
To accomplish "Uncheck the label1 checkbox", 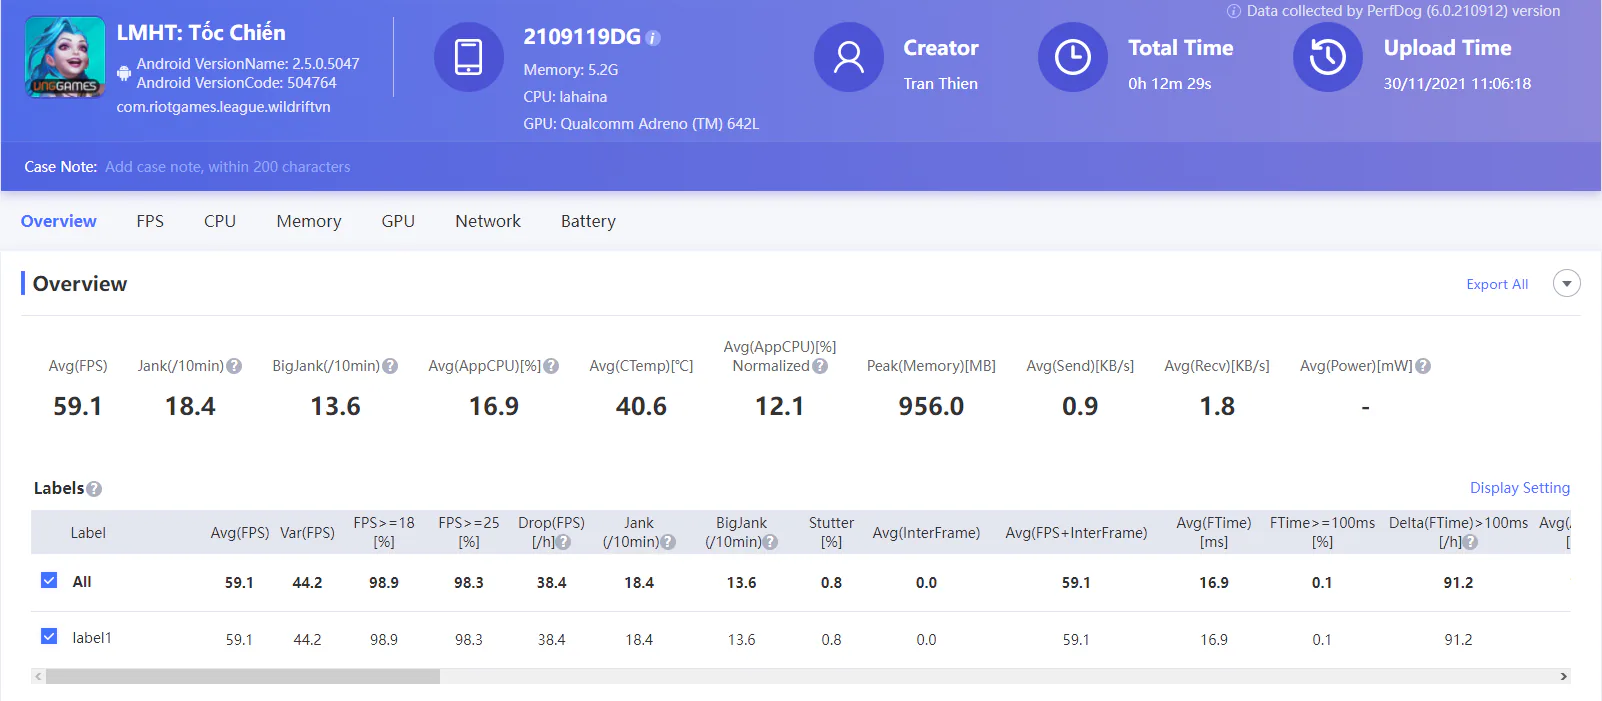I will click(x=49, y=636).
